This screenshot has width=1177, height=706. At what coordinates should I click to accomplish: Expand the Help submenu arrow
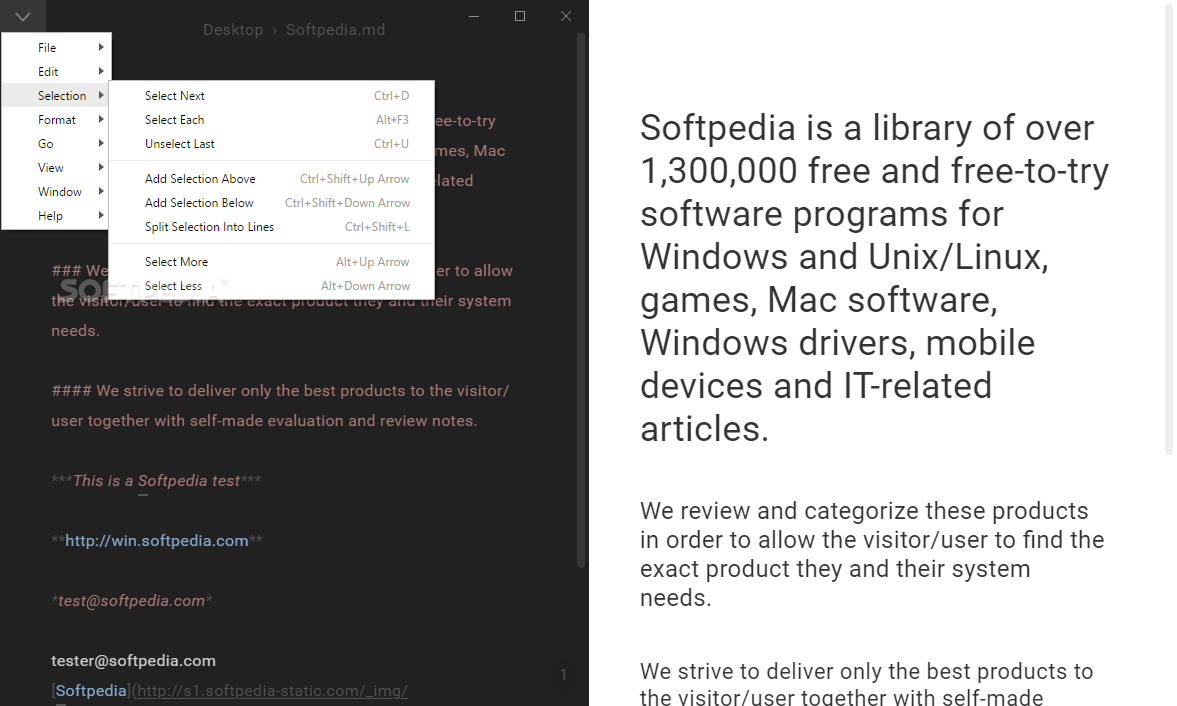101,215
